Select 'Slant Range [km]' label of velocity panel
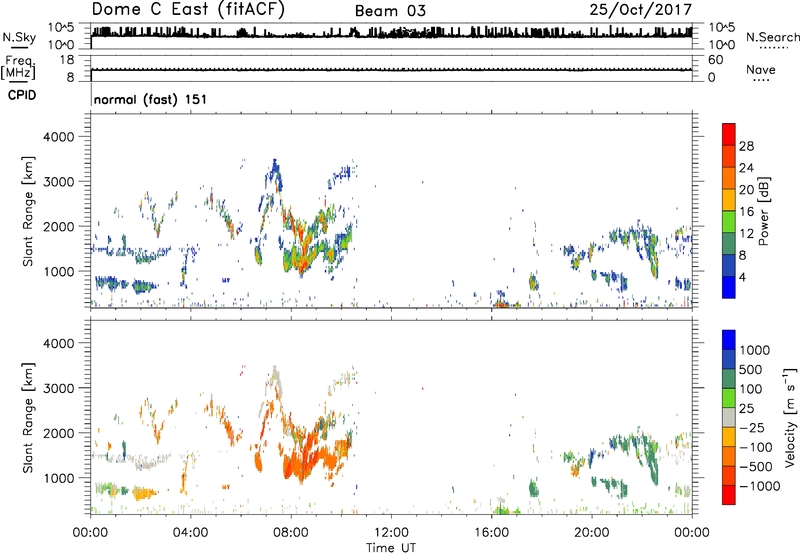 28,417
